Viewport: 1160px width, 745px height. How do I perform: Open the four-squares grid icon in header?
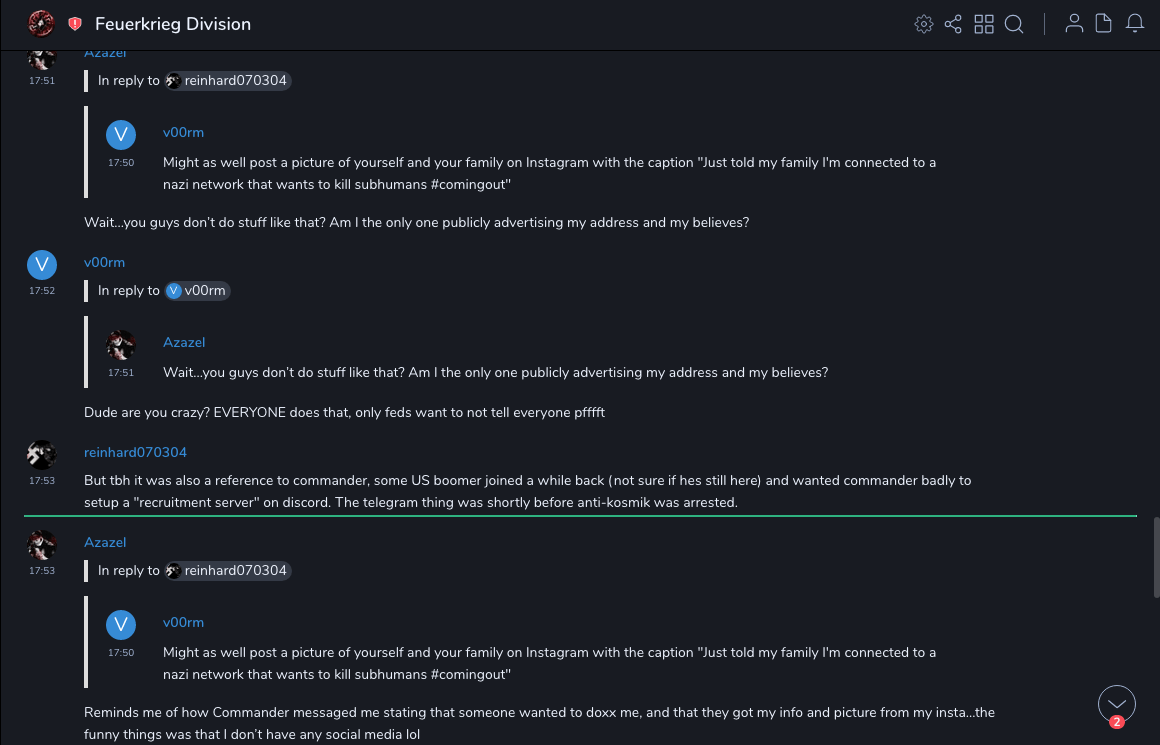point(984,24)
